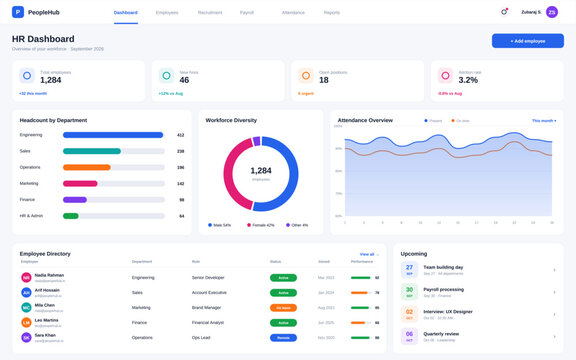The width and height of the screenshot is (576, 360).
Task: Click Sara Khan's Remote status badge
Action: pyautogui.click(x=283, y=338)
